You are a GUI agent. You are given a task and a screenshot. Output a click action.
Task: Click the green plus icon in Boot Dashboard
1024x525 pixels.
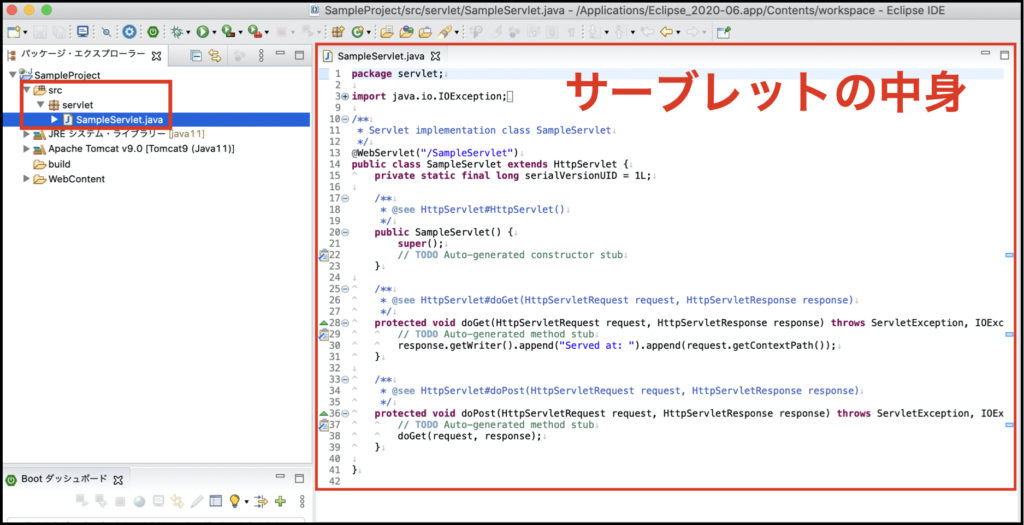(281, 501)
